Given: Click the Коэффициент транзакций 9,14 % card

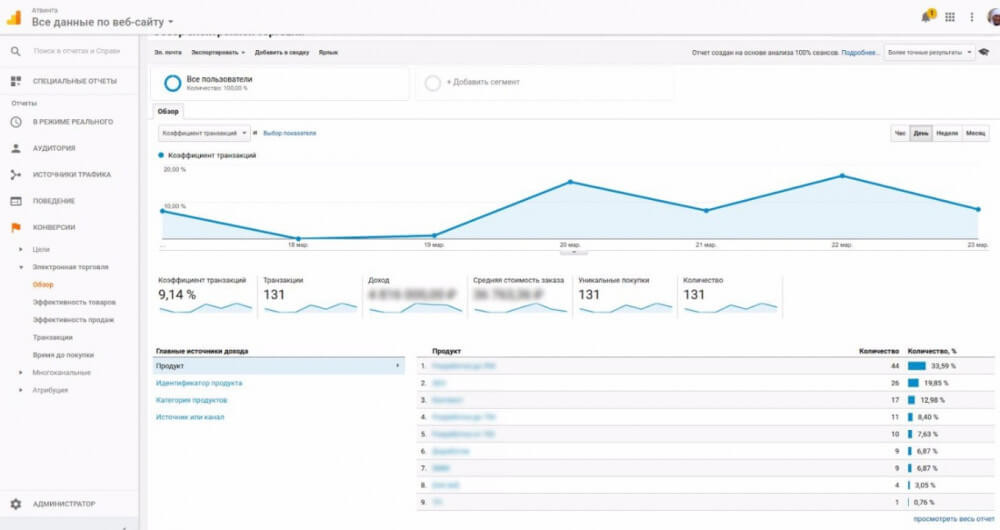Looking at the screenshot, I should point(205,296).
